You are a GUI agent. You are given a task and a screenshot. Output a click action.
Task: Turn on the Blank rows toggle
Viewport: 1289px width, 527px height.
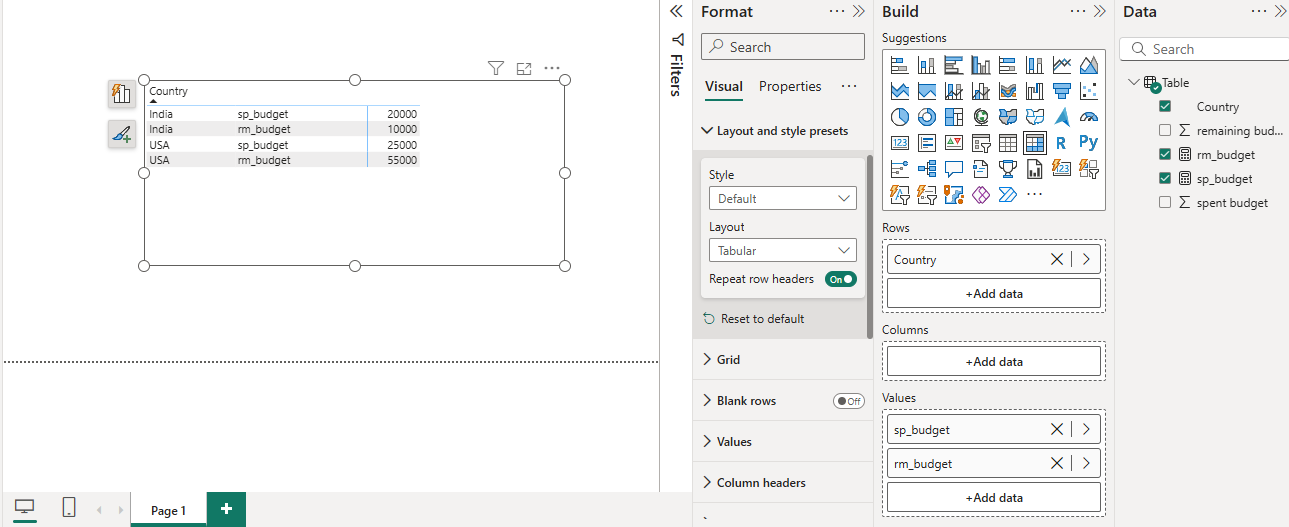(849, 401)
